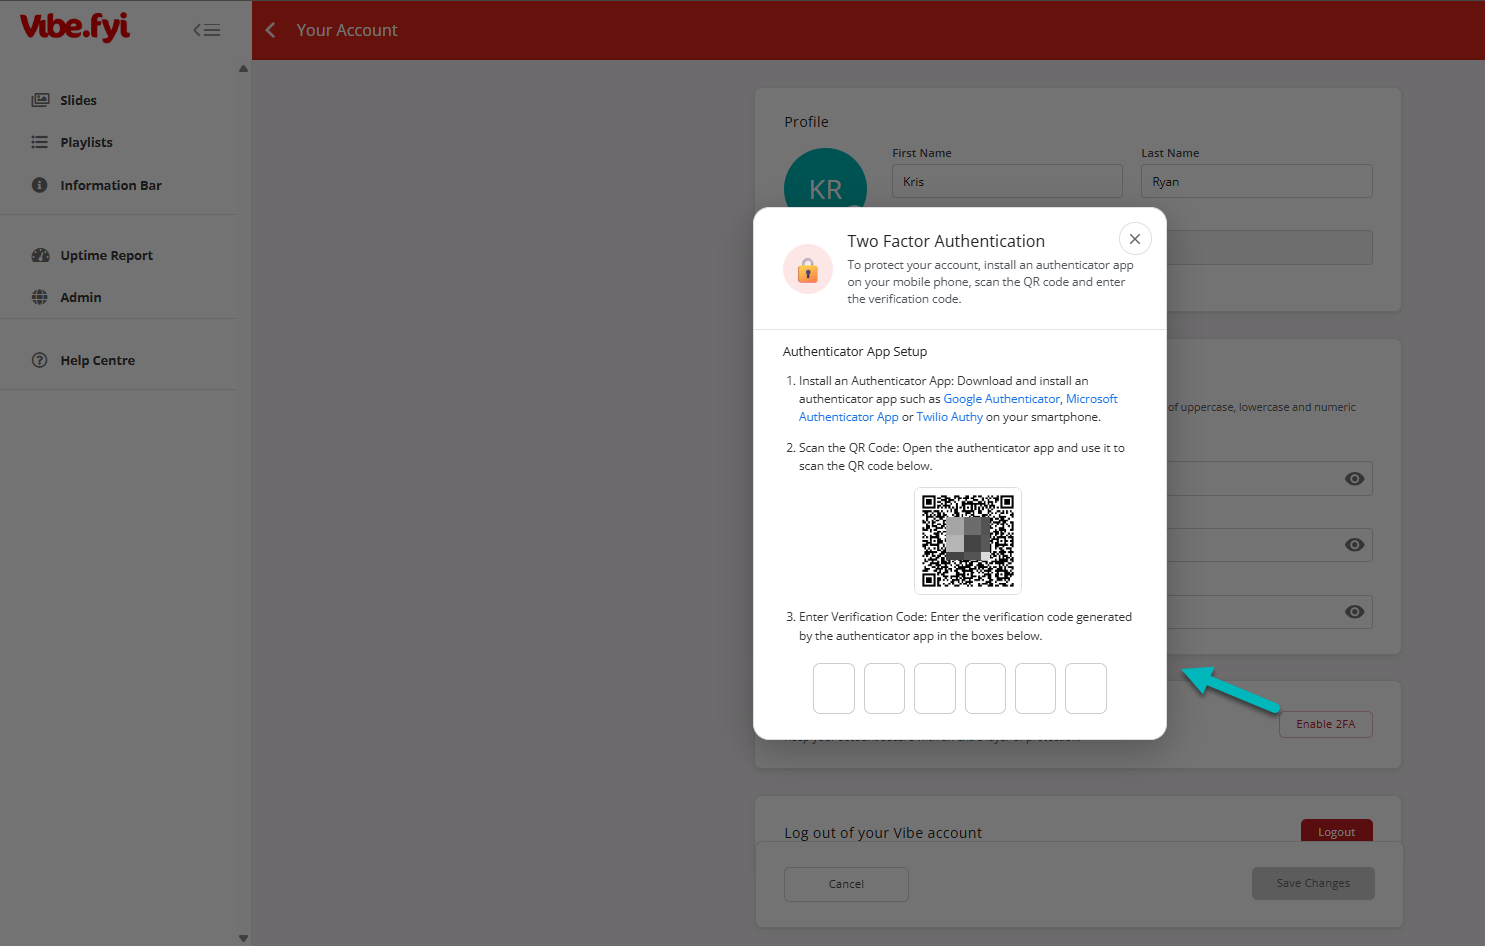
Task: Click the QR code image
Action: [968, 541]
